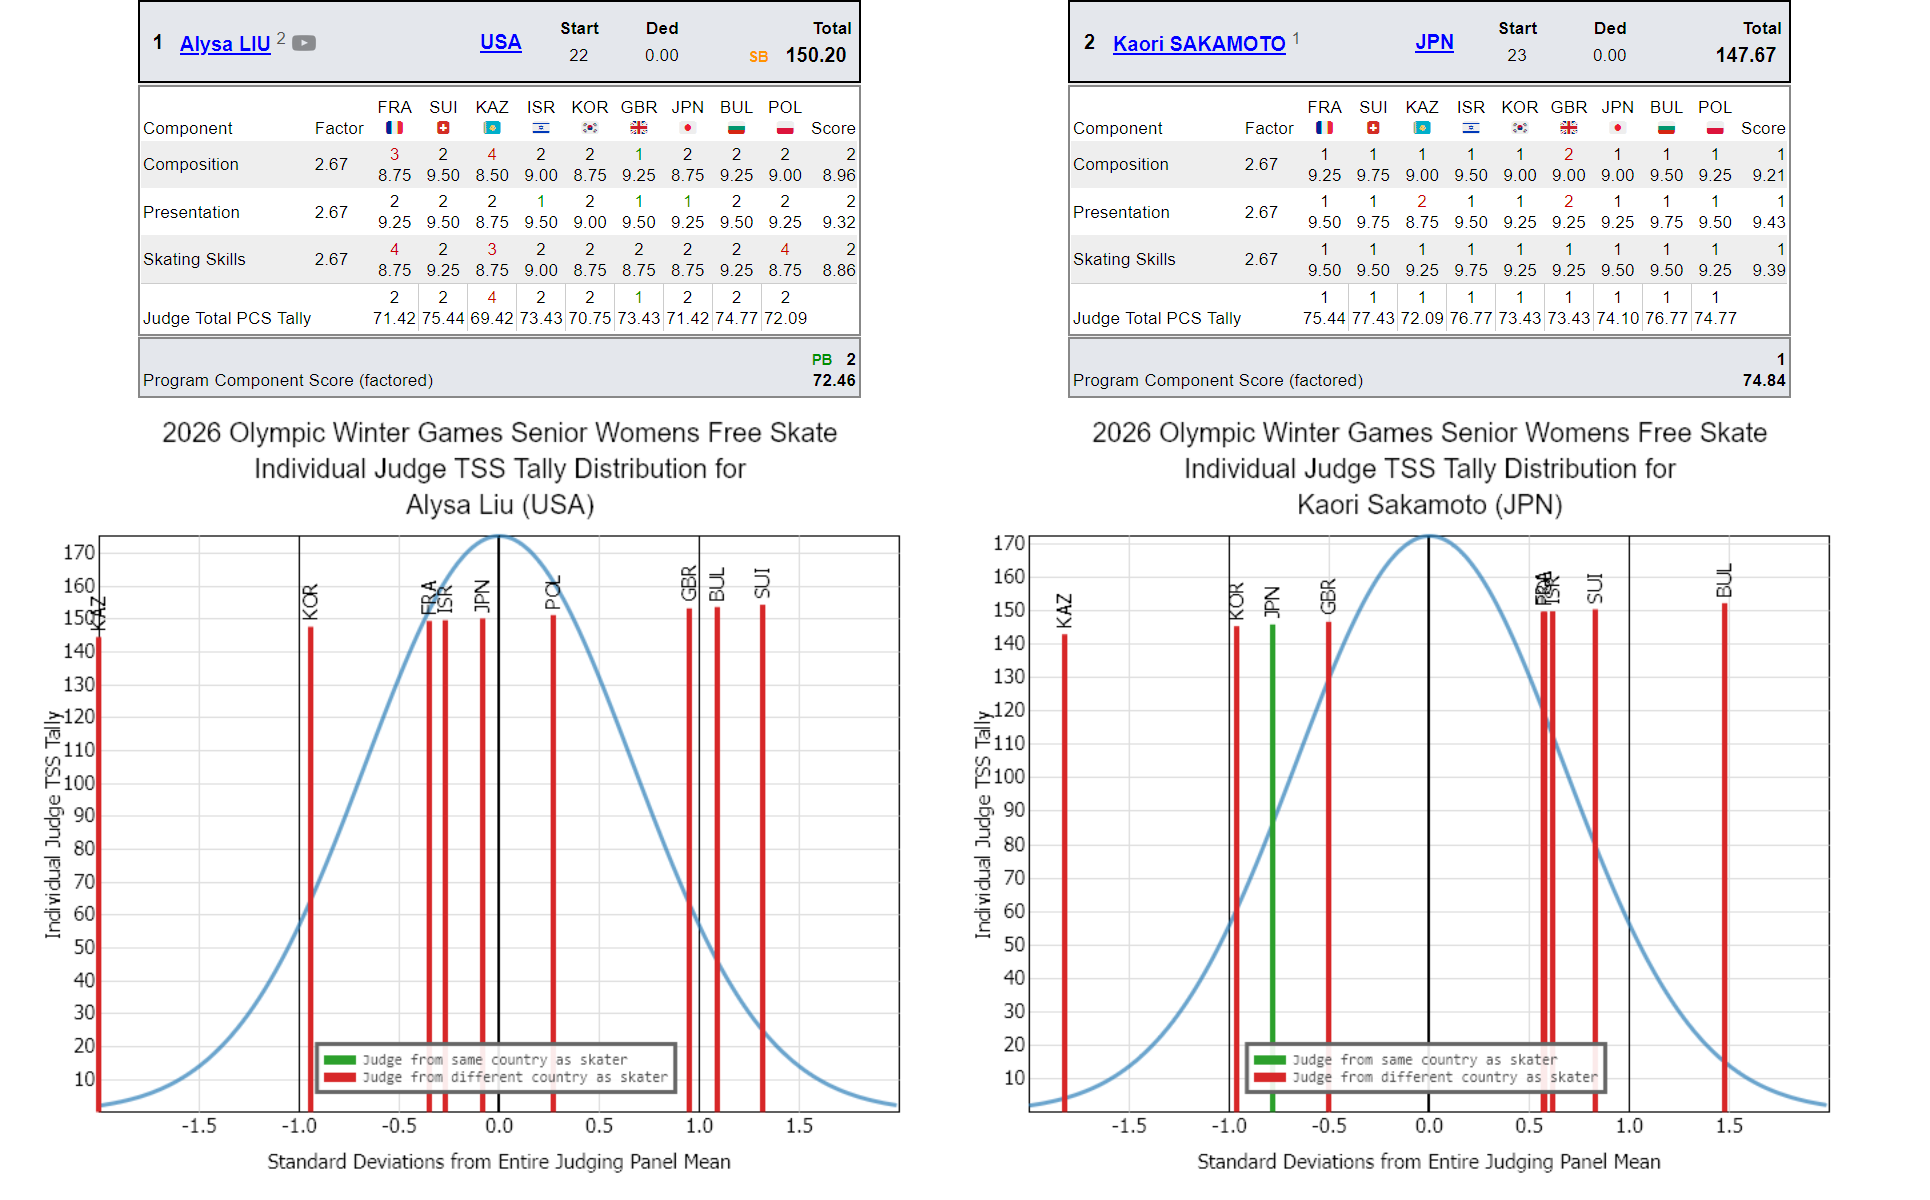
Task: Click the South Korea flag in Liu's table
Action: click(589, 128)
